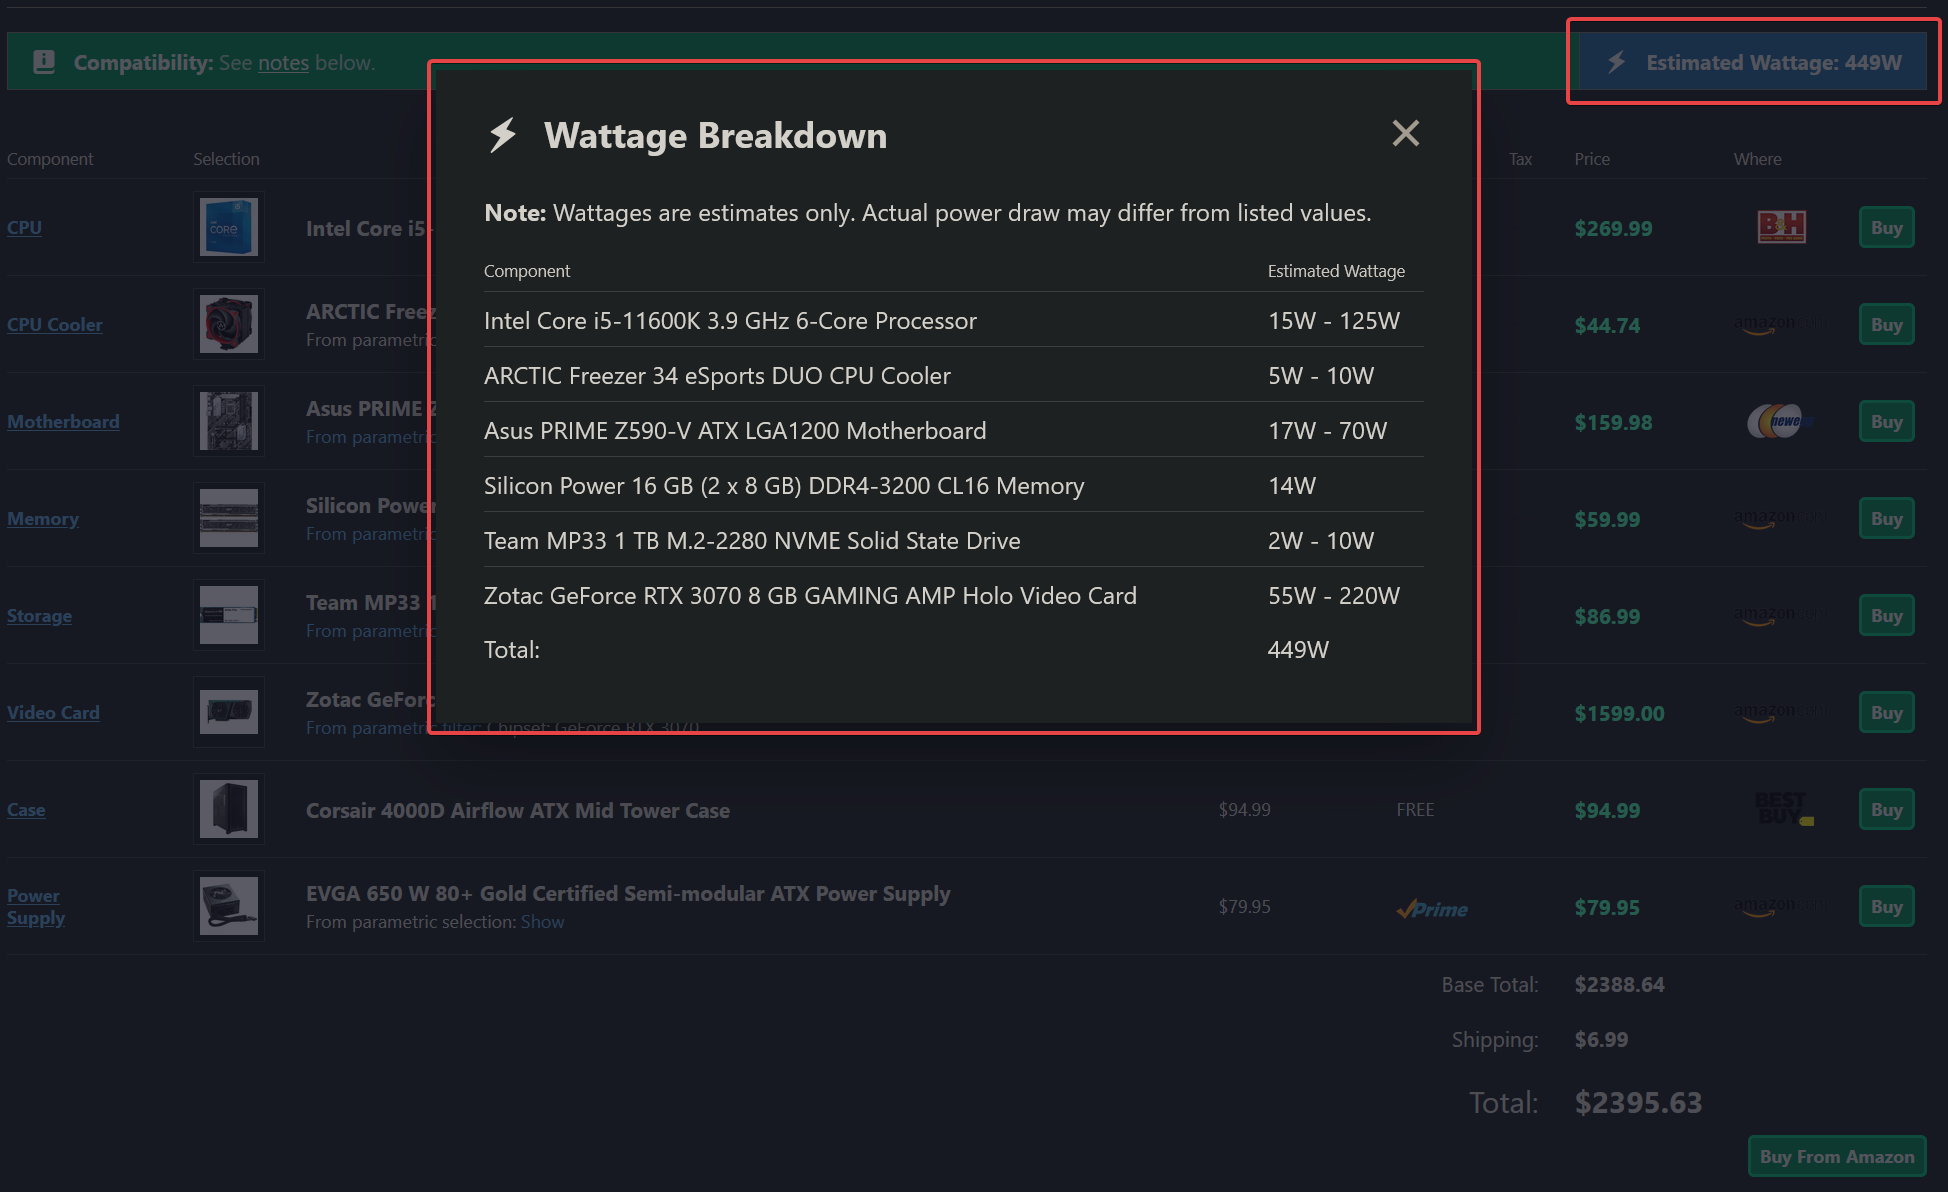Close the Wattage Breakdown modal

tap(1405, 134)
